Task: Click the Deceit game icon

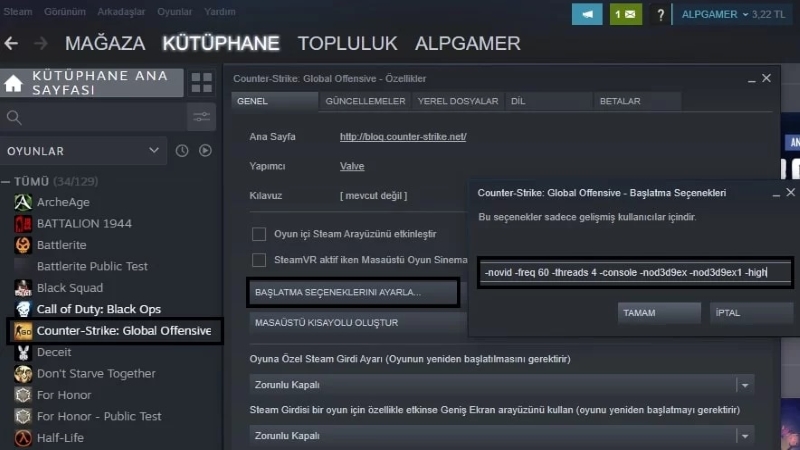Action: click(x=23, y=353)
